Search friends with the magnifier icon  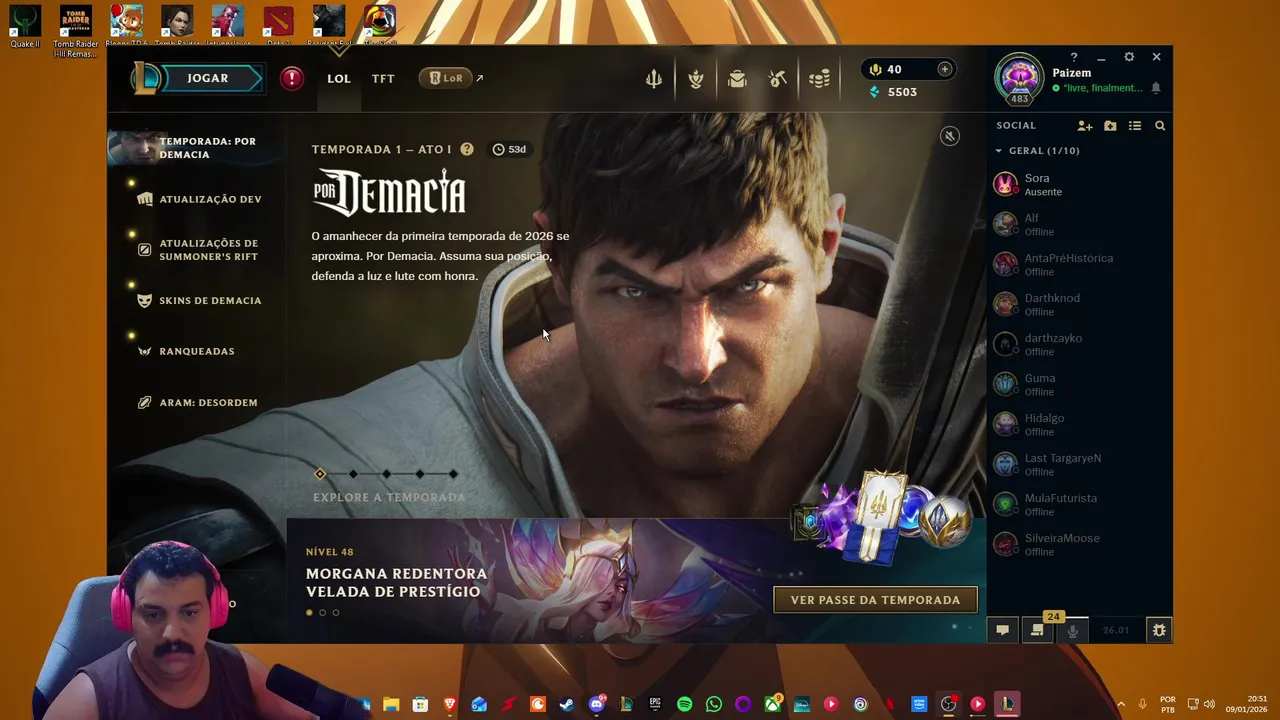click(x=1160, y=126)
